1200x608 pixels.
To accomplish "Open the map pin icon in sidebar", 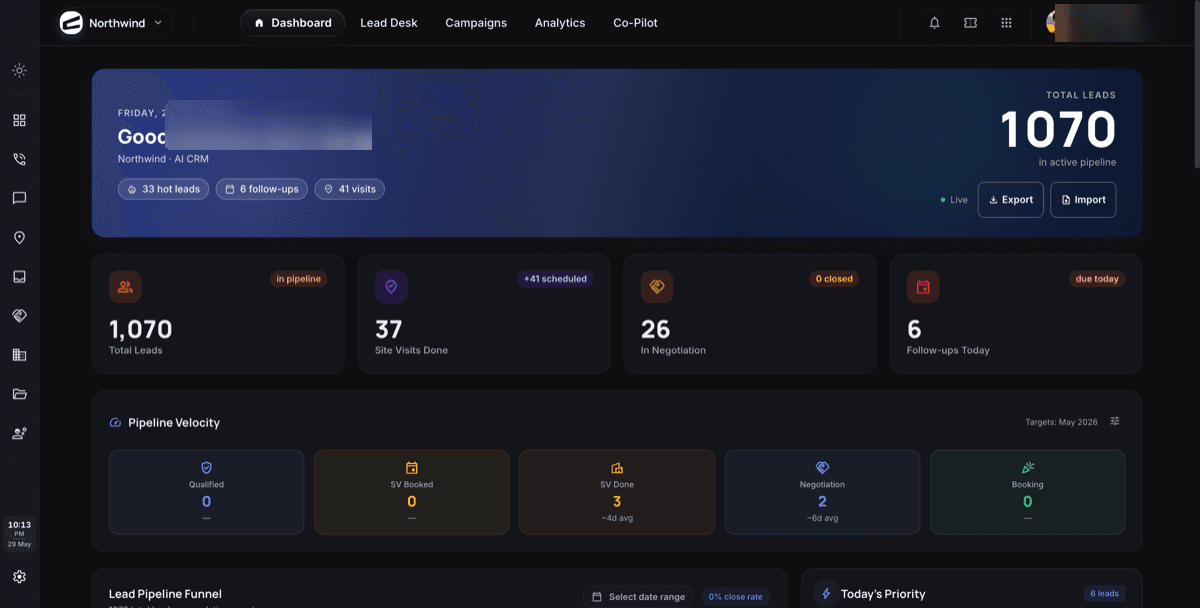I will click(19, 238).
